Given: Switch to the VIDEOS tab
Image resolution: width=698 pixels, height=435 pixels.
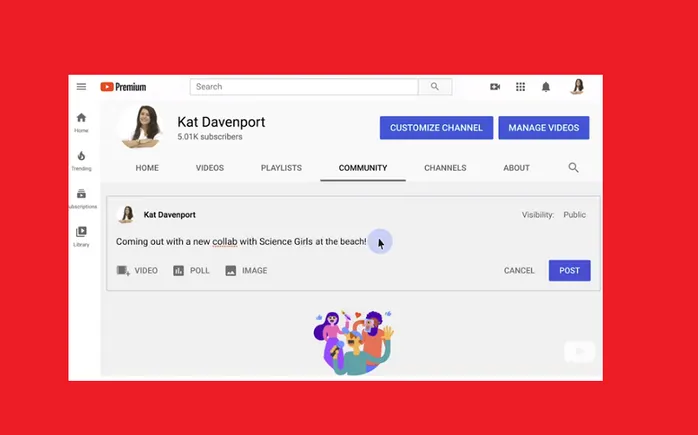Looking at the screenshot, I should pos(210,168).
